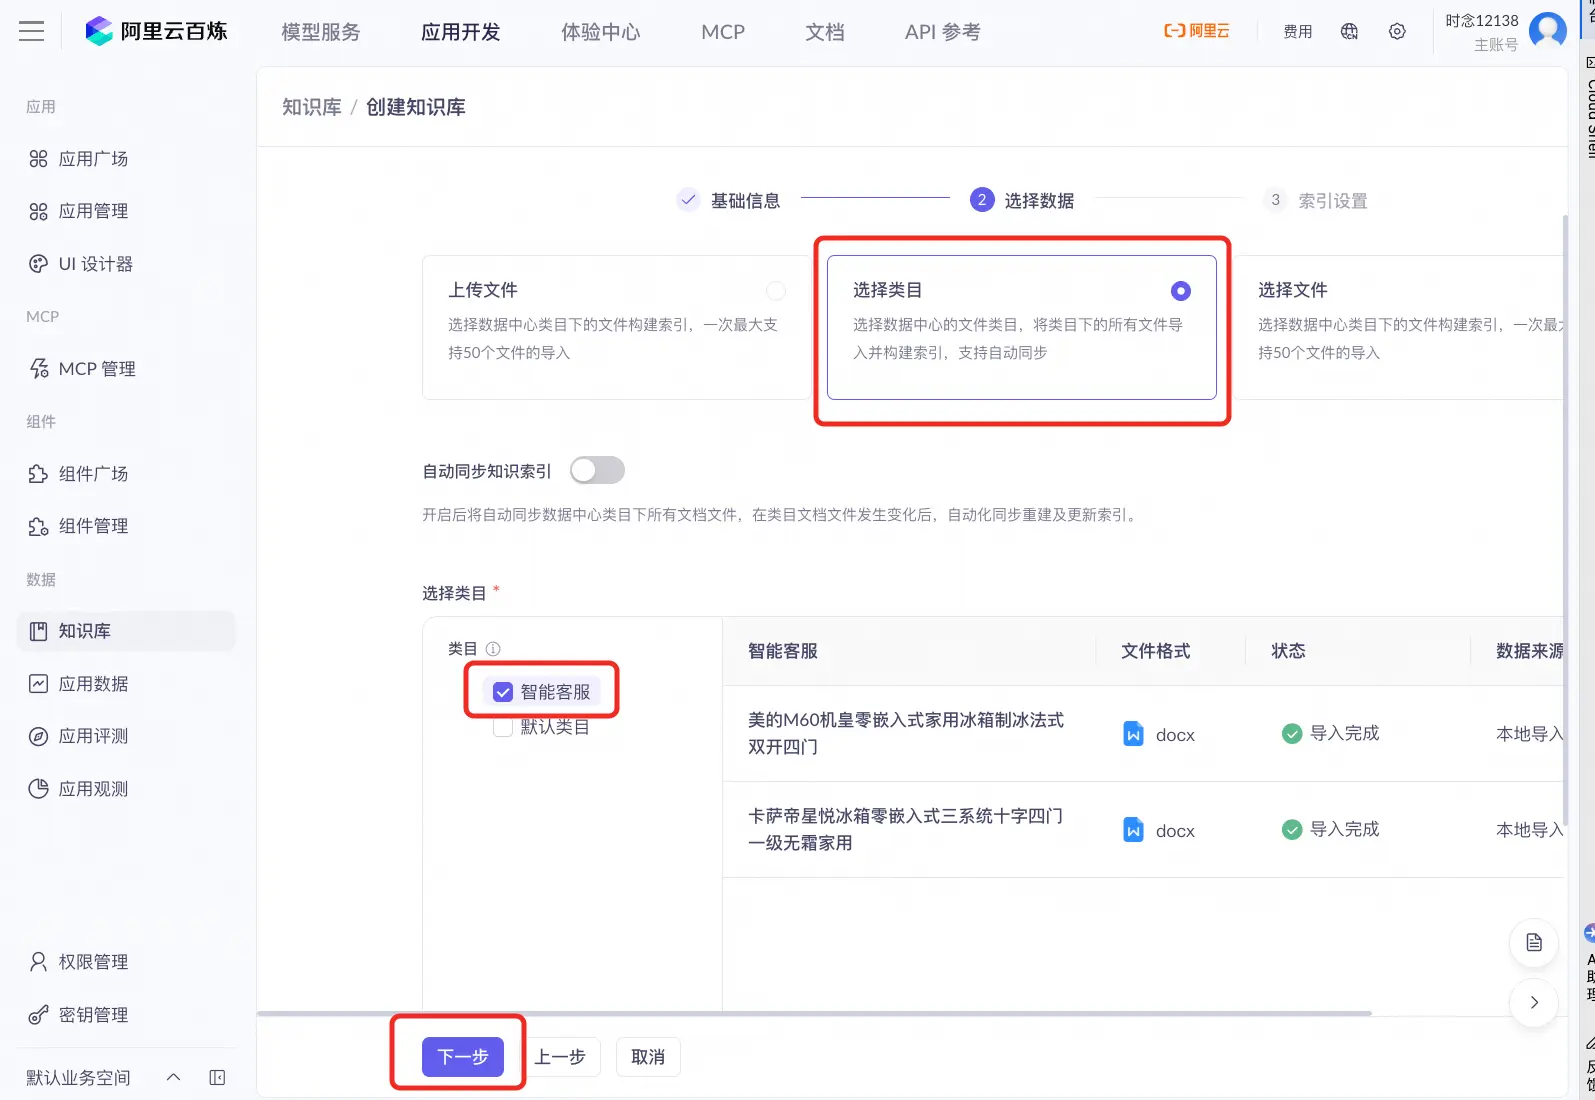Image resolution: width=1595 pixels, height=1100 pixels.
Task: Click the 导入完成 status icon for 美的M60
Action: (1292, 734)
